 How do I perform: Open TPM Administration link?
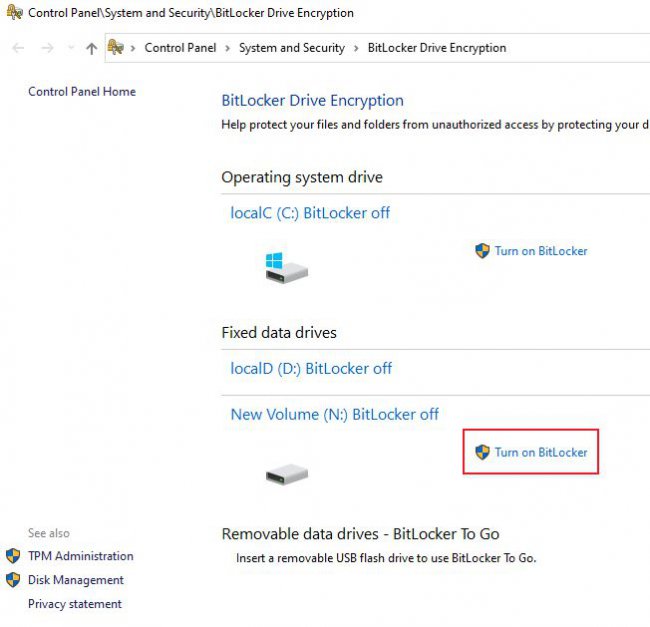click(81, 556)
